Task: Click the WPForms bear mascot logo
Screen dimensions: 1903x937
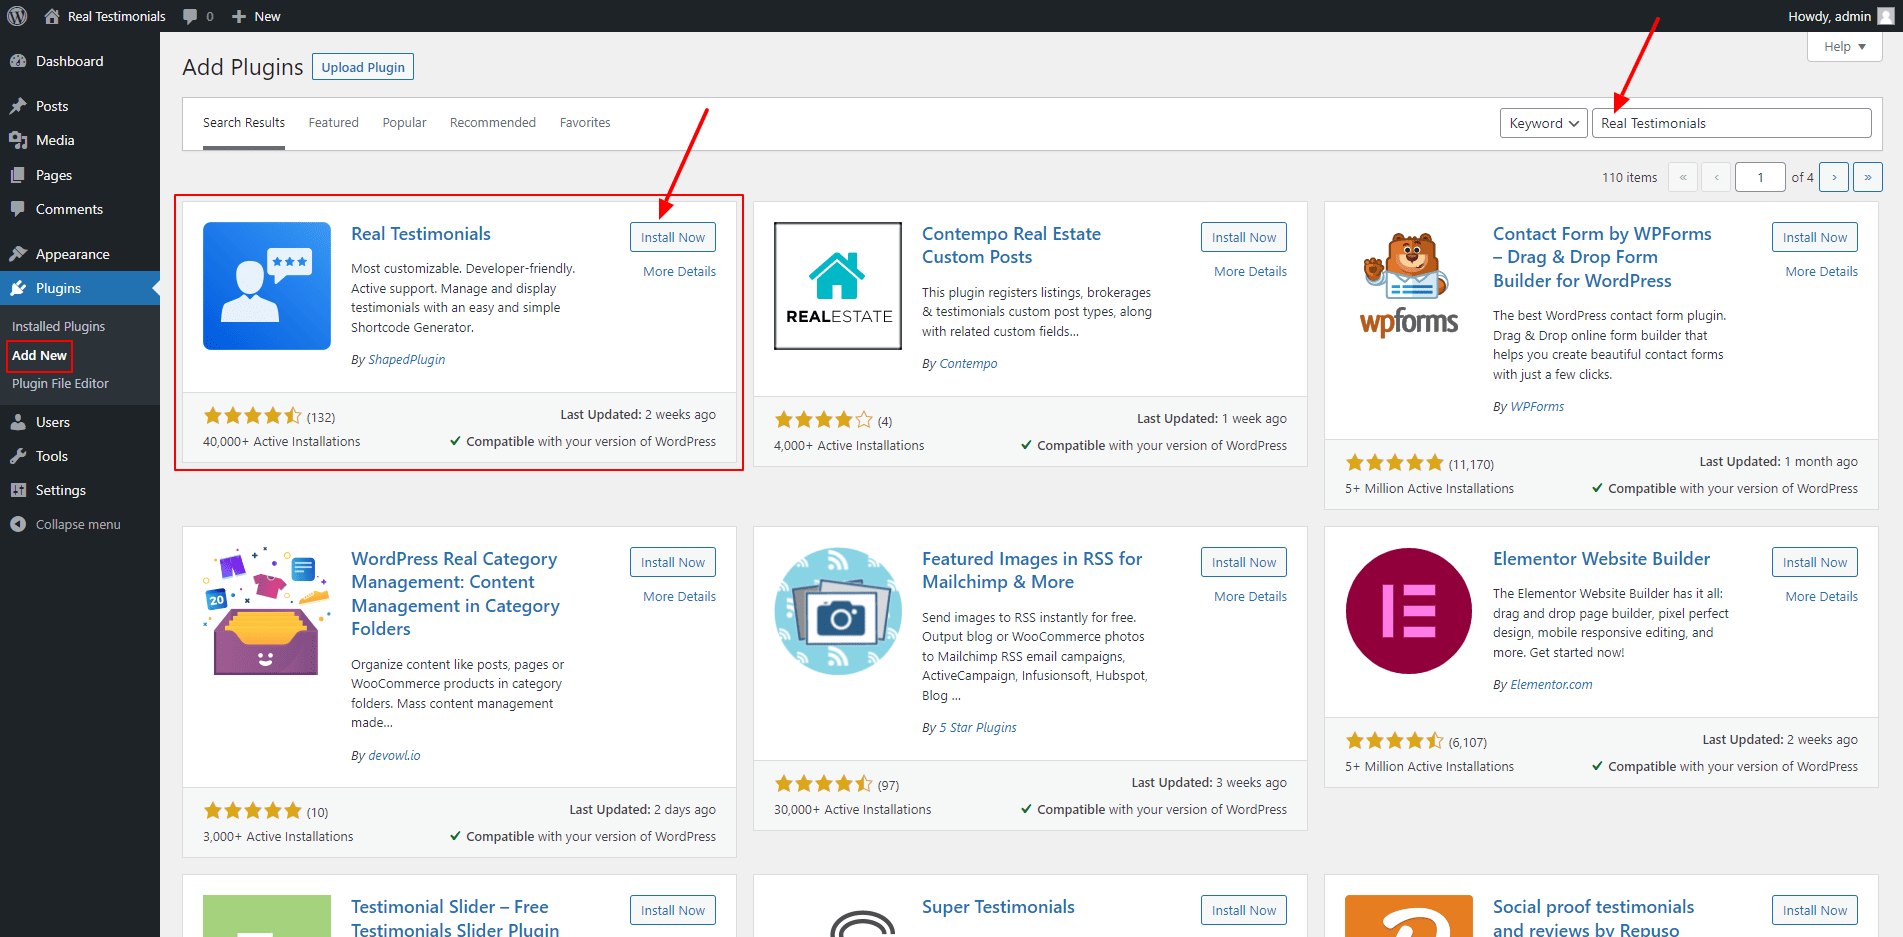Action: [x=1409, y=286]
